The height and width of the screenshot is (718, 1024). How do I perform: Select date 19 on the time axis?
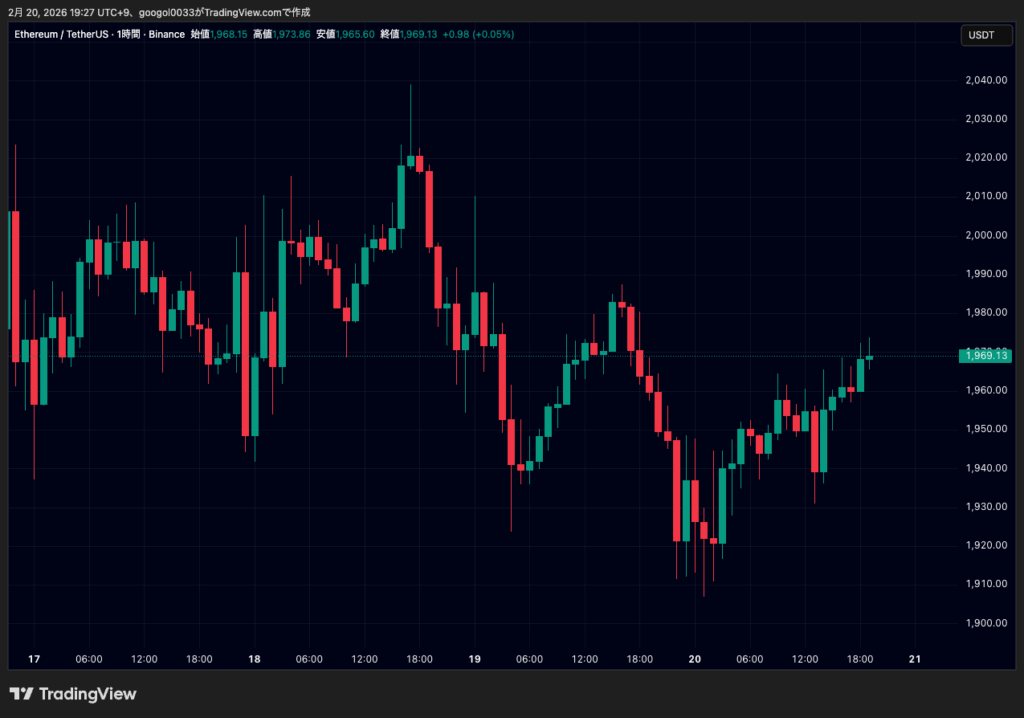click(x=475, y=659)
